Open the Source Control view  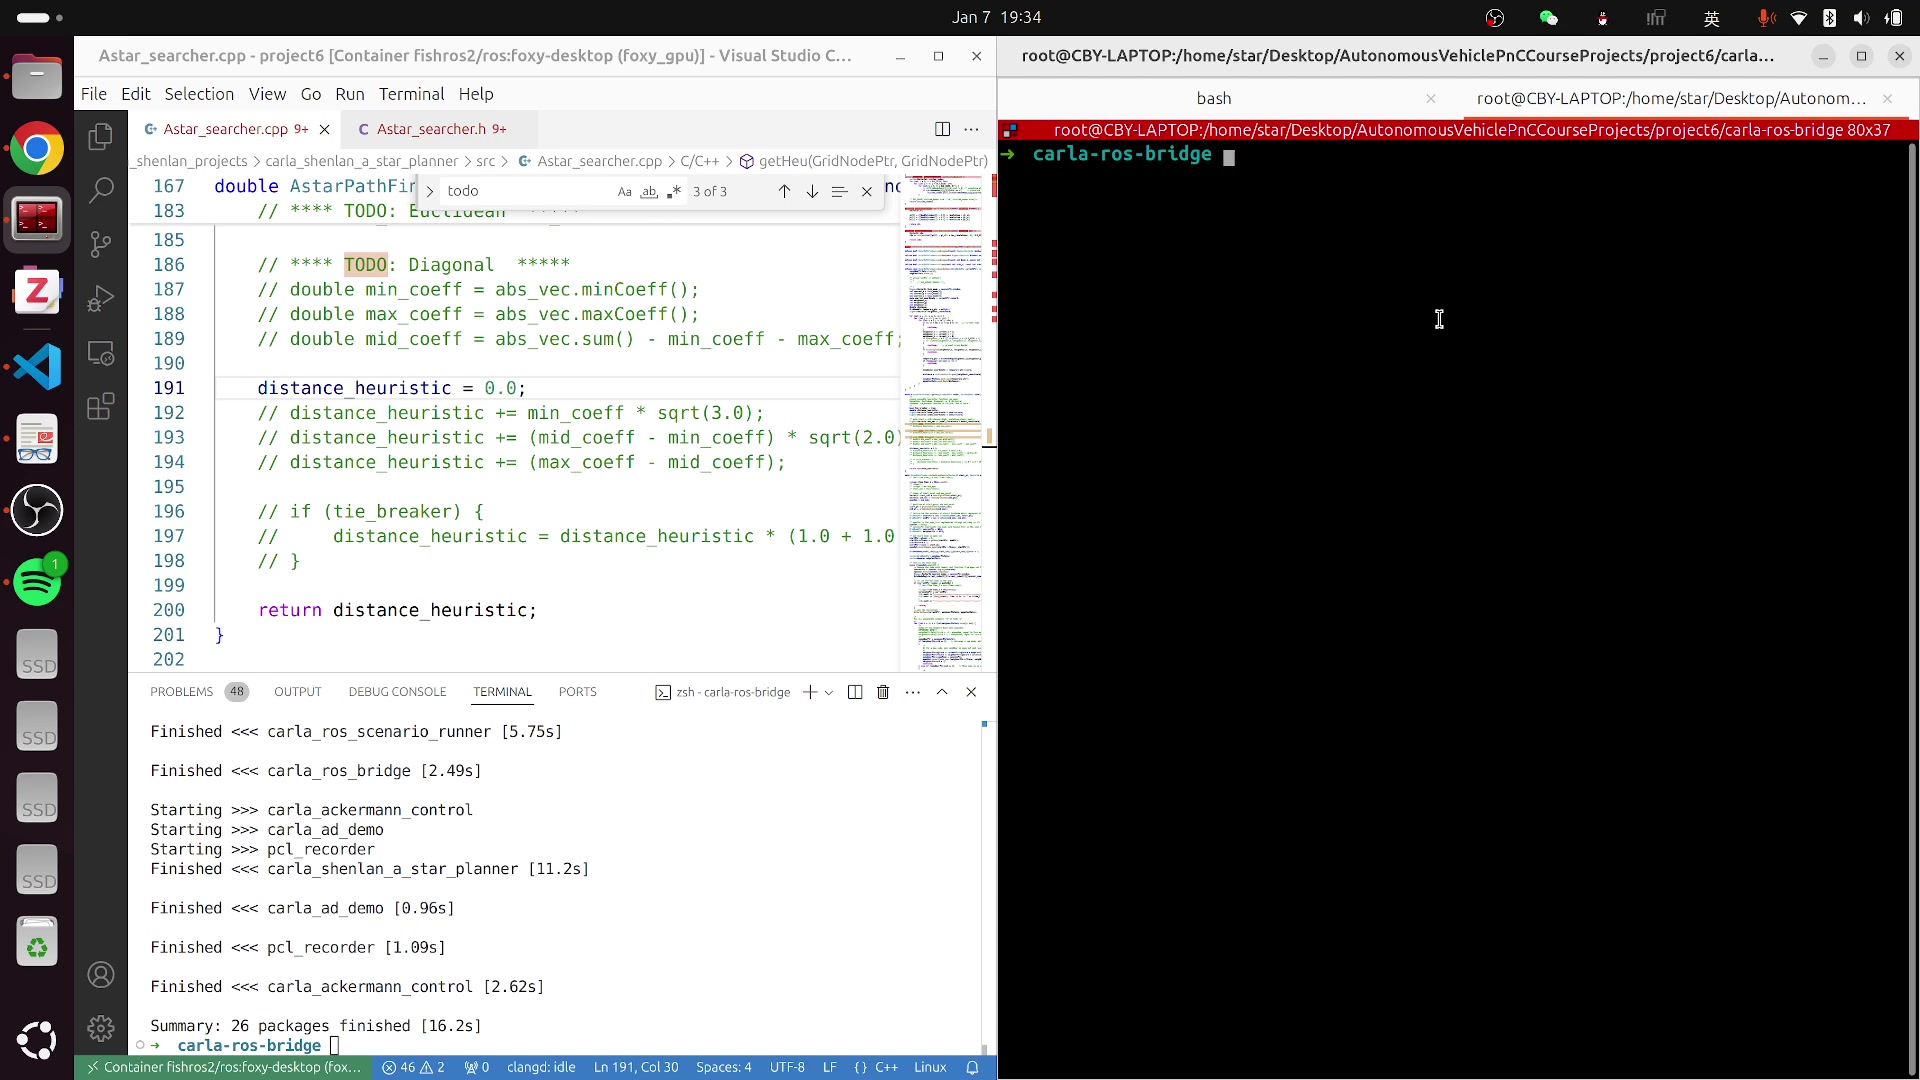point(101,244)
